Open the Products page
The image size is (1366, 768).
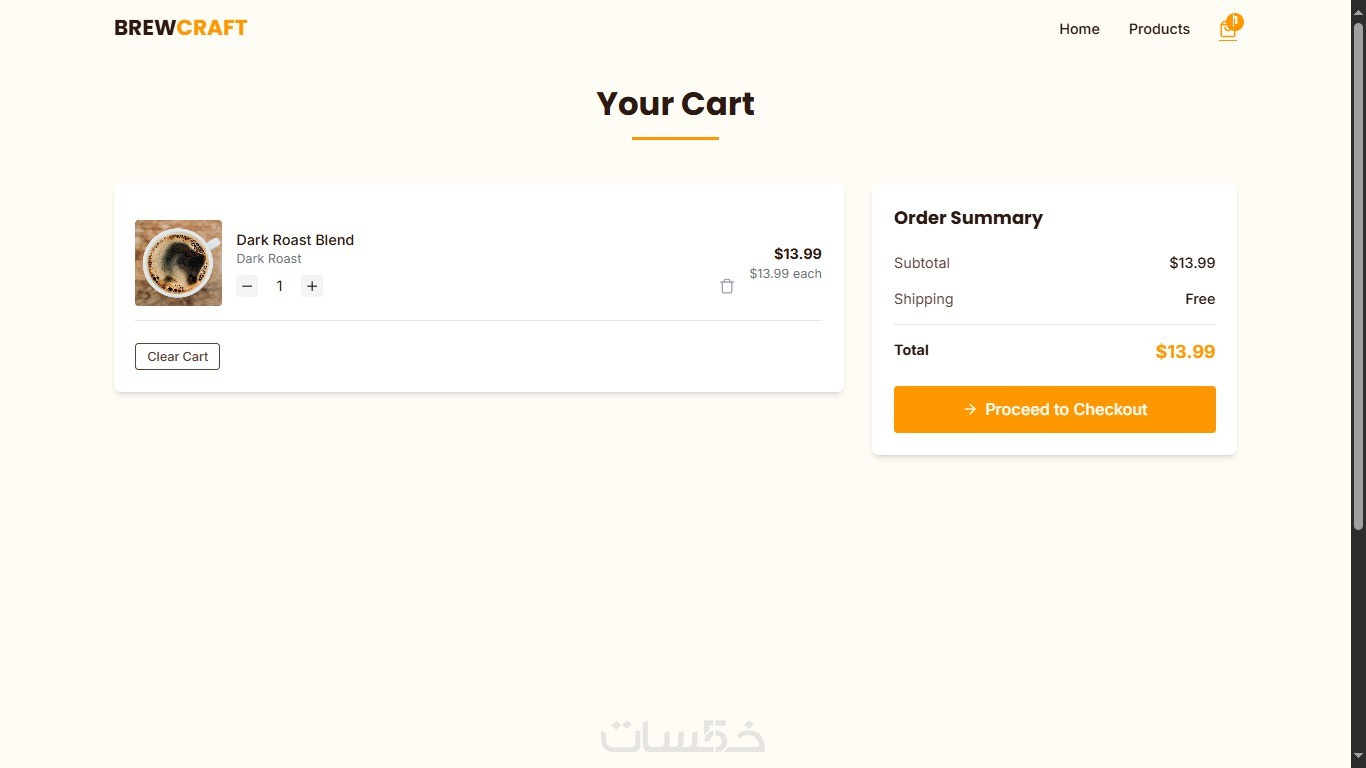point(1159,29)
